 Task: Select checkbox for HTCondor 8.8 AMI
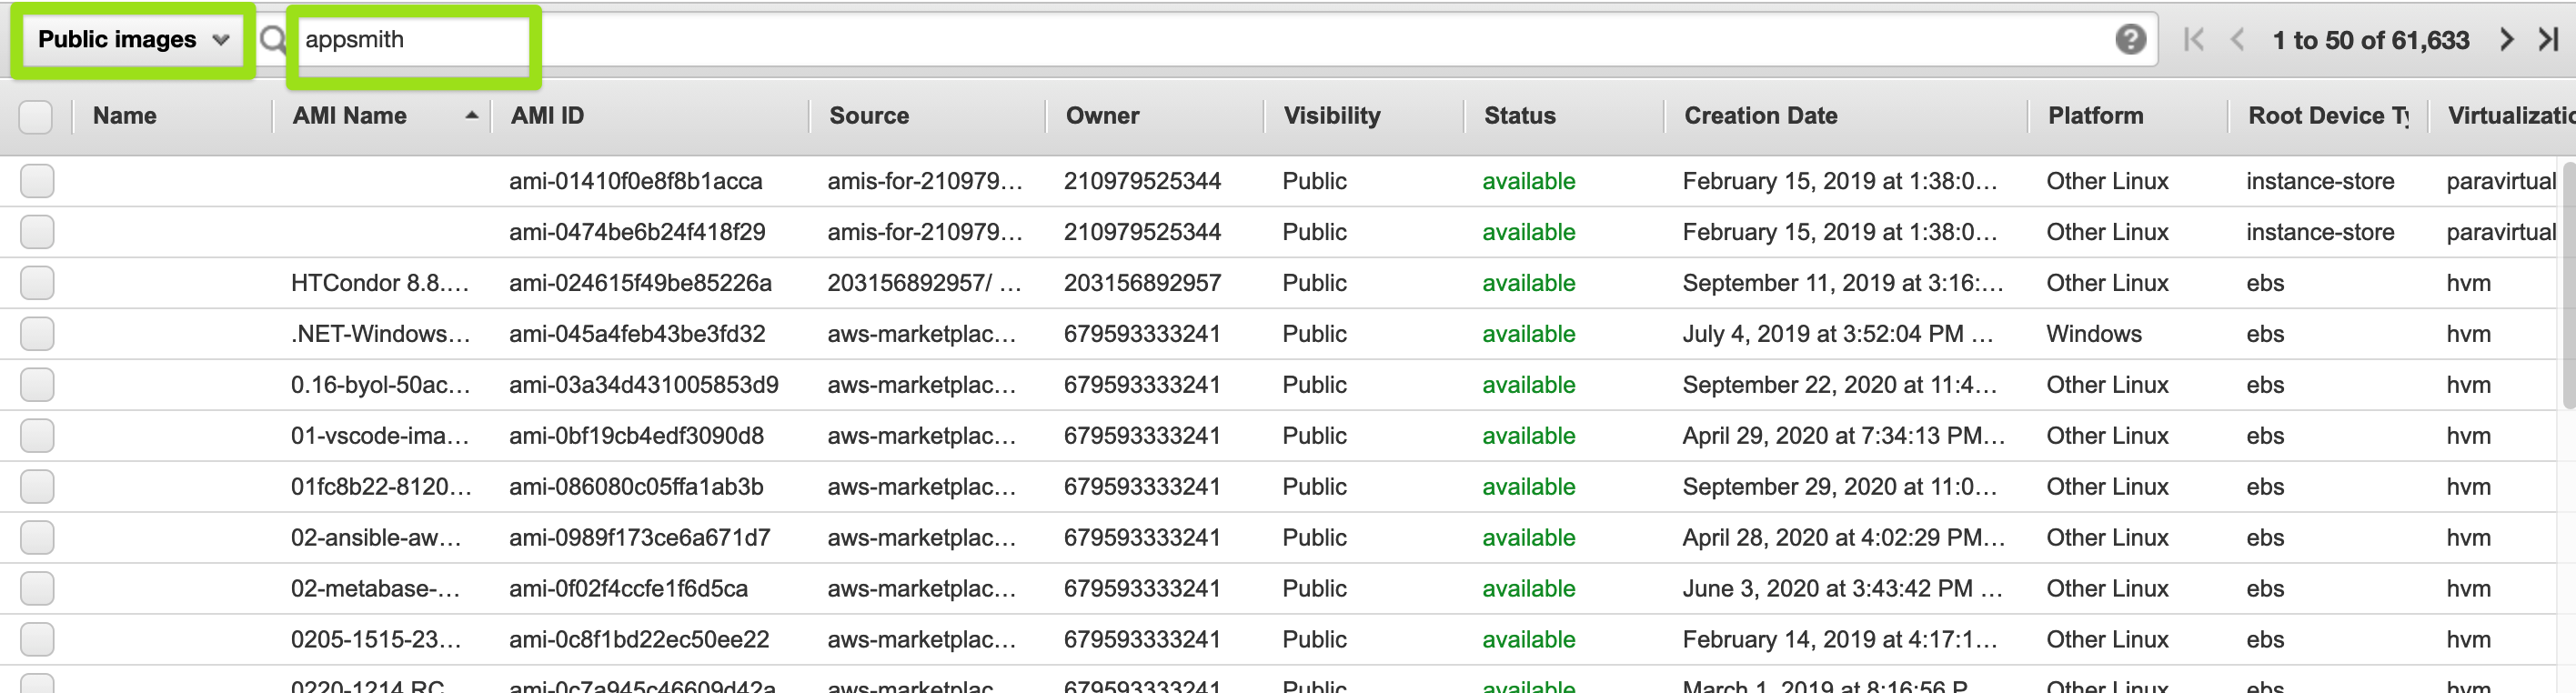37,283
